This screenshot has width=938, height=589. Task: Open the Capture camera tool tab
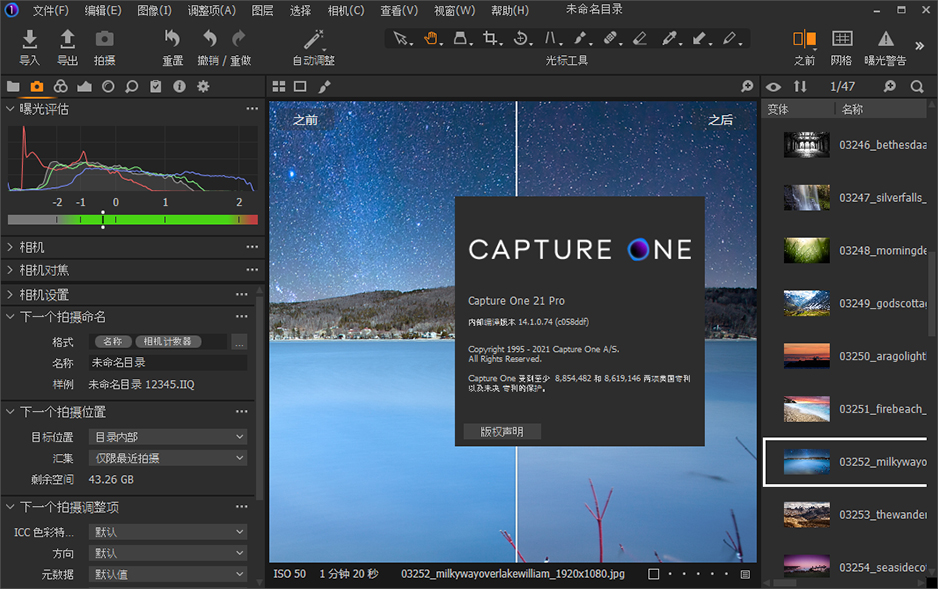click(x=37, y=87)
